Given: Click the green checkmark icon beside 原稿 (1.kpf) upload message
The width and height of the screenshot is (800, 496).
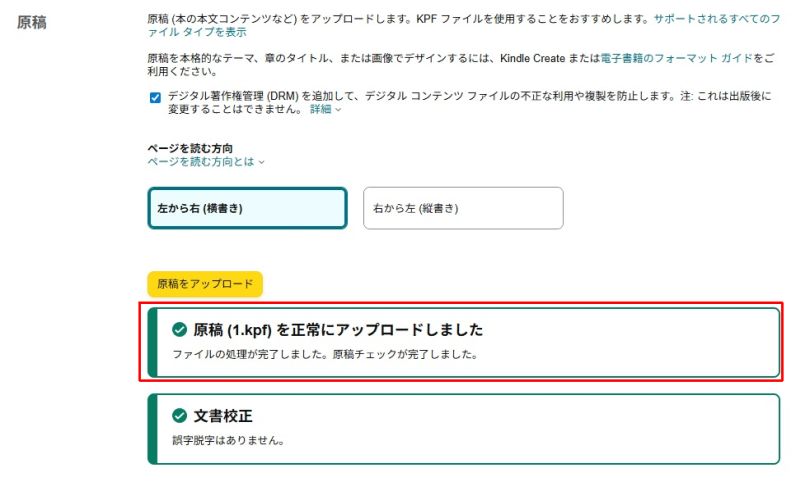Looking at the screenshot, I should click(179, 330).
